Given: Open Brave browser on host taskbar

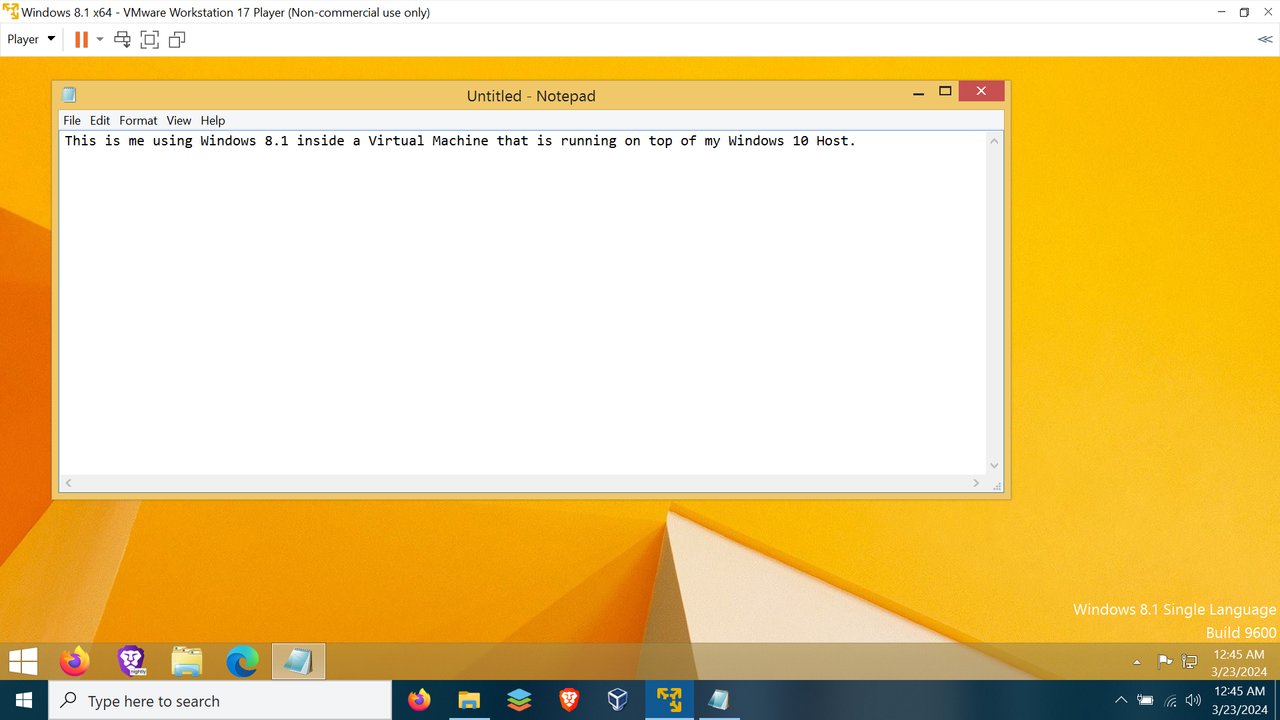Looking at the screenshot, I should [569, 701].
